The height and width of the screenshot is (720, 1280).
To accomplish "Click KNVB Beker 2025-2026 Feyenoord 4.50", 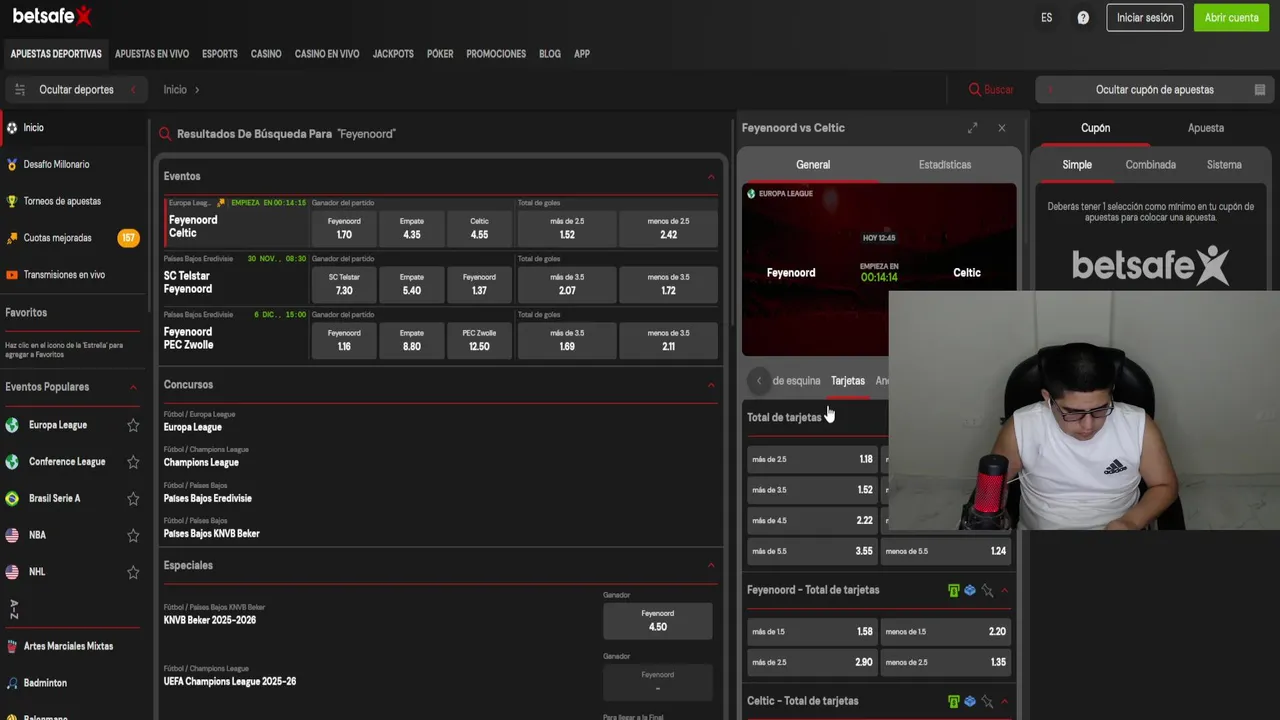I will coord(658,621).
